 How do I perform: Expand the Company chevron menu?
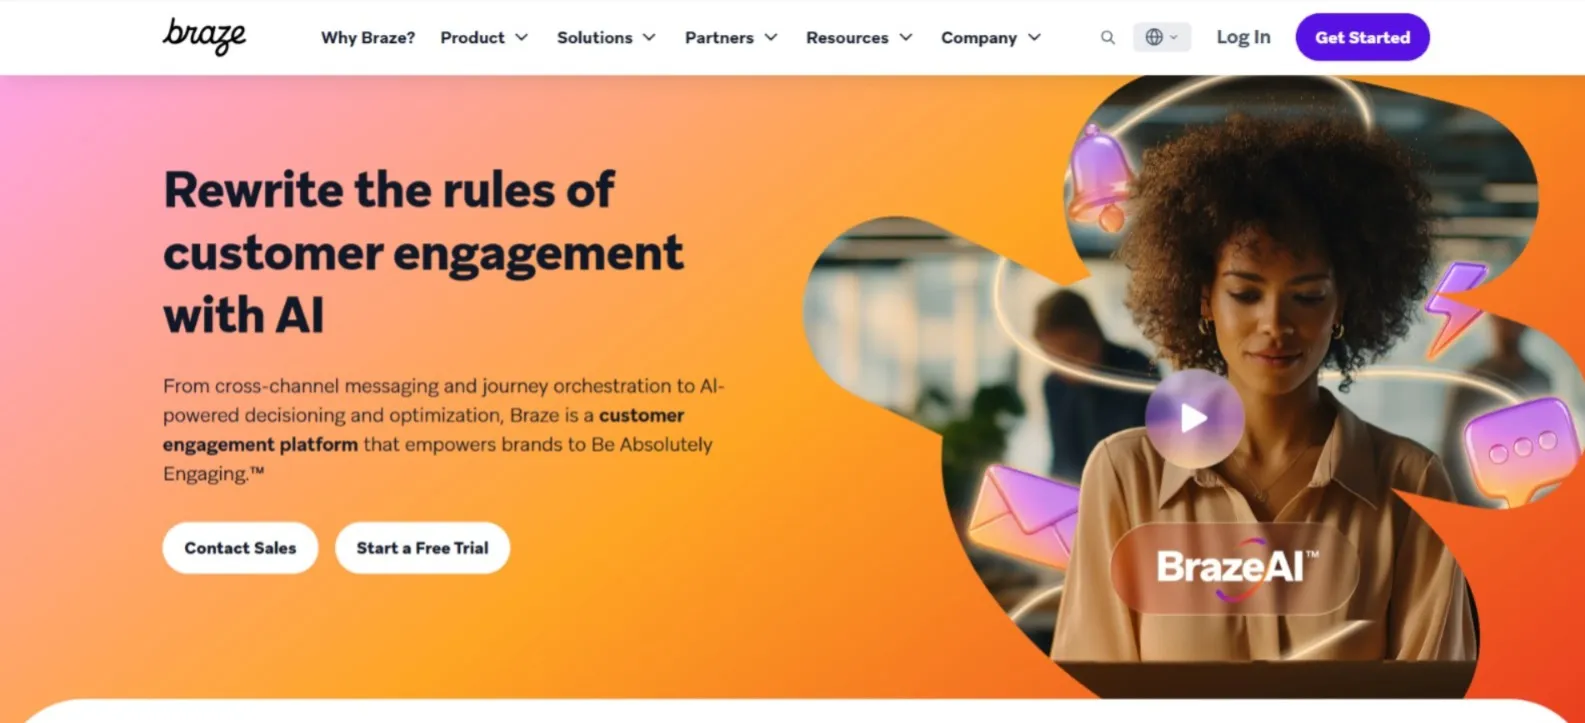(x=991, y=37)
